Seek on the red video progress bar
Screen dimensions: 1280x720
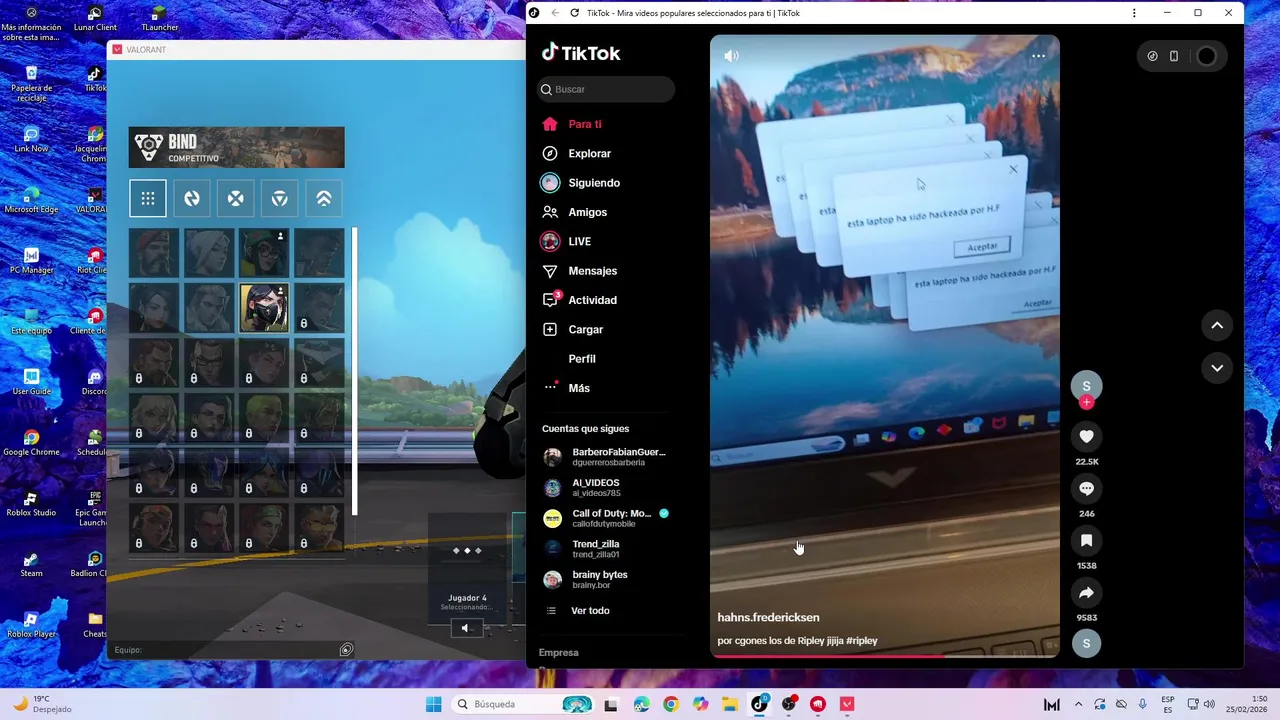[x=885, y=656]
